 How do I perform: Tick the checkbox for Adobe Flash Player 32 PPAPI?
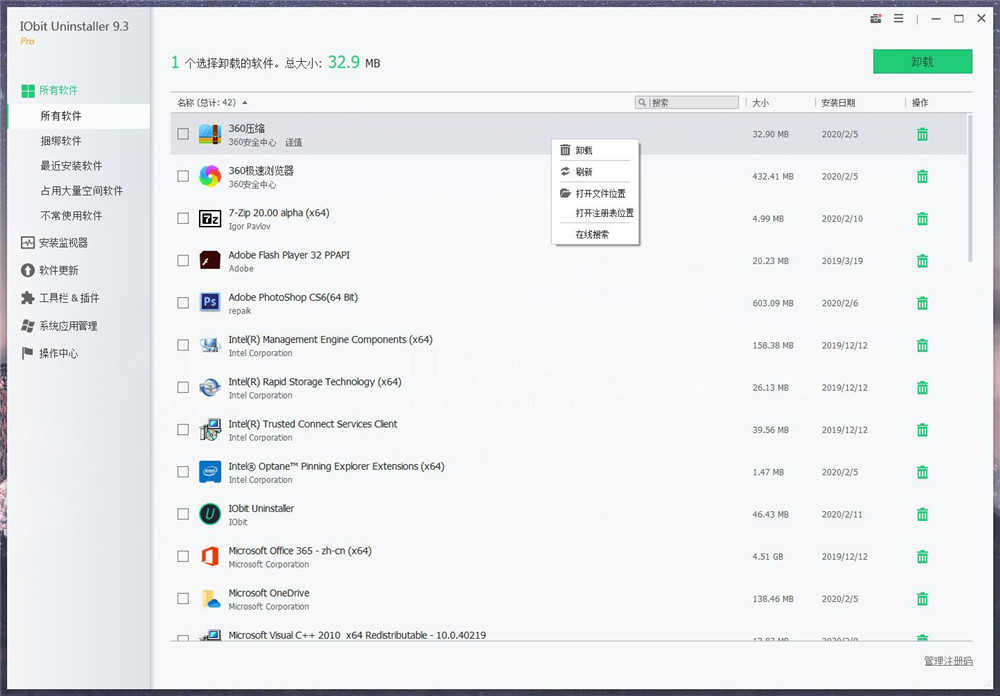tap(183, 260)
